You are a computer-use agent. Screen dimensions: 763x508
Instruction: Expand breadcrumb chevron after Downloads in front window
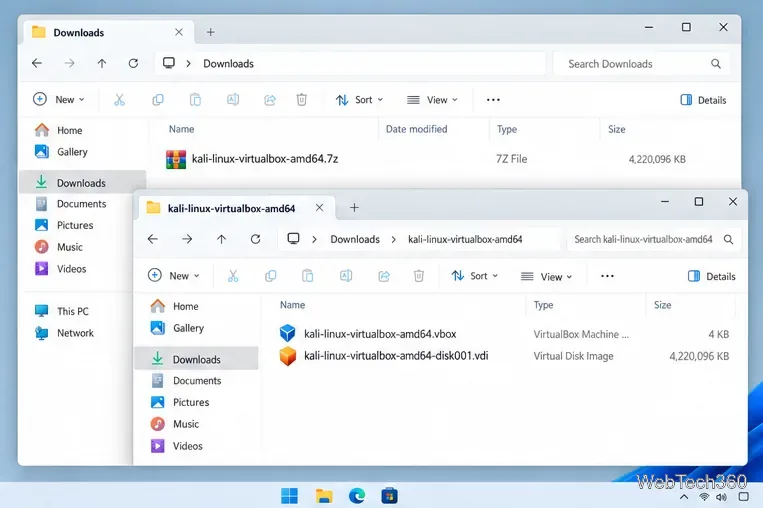coord(394,239)
